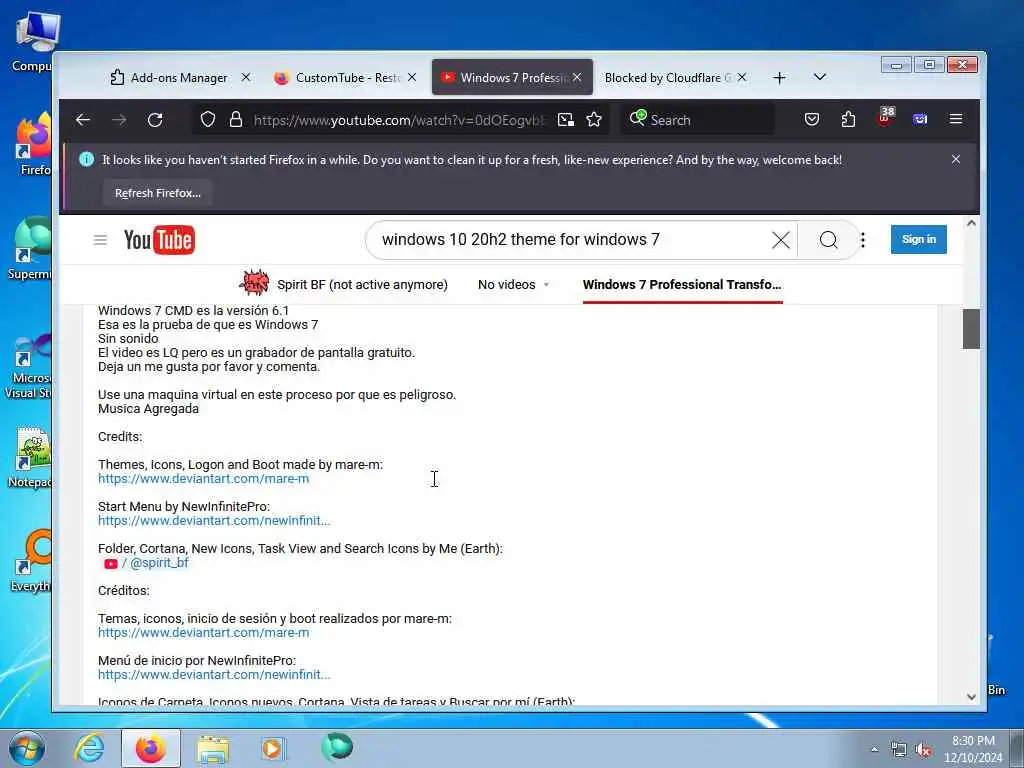Viewport: 1024px width, 768px height.
Task: Click the text "Credits:" in description
Action: [120, 437]
